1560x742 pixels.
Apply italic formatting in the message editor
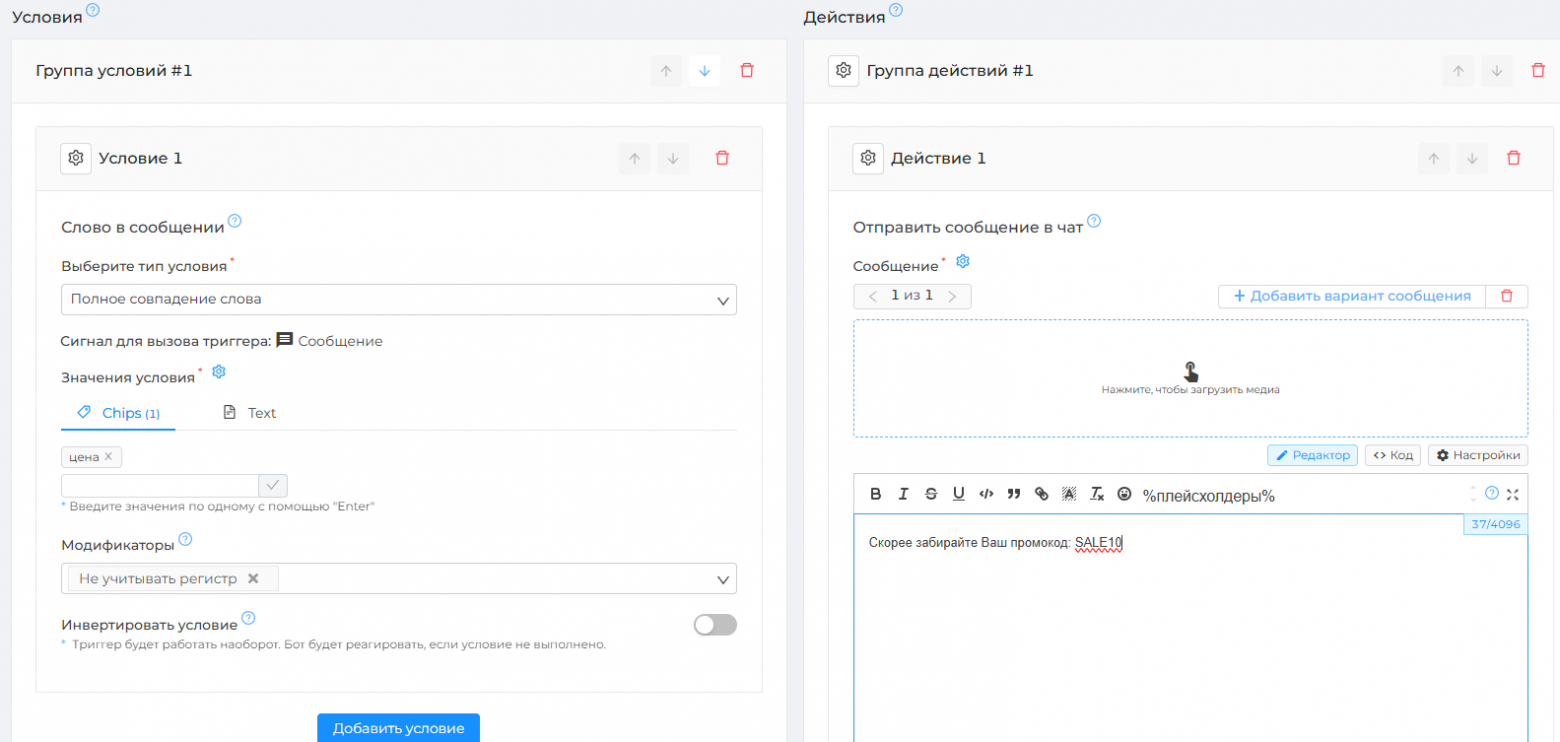click(904, 493)
